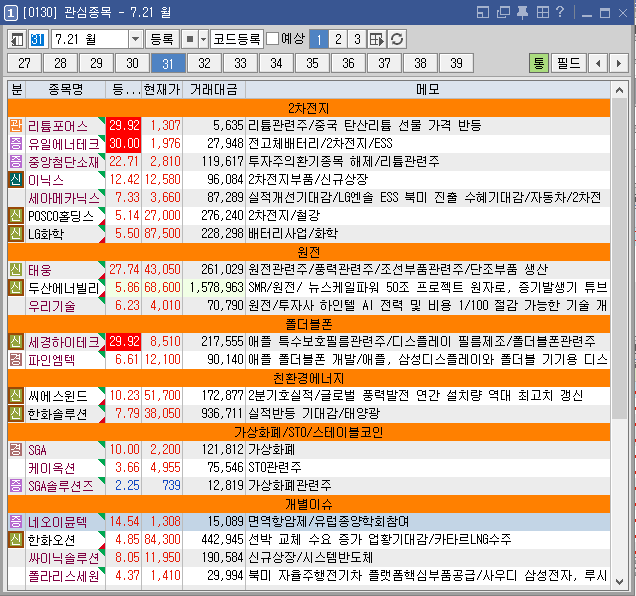Click the 신 badge on POSCO홀딩스 row
636x596 pixels.
pyautogui.click(x=16, y=215)
